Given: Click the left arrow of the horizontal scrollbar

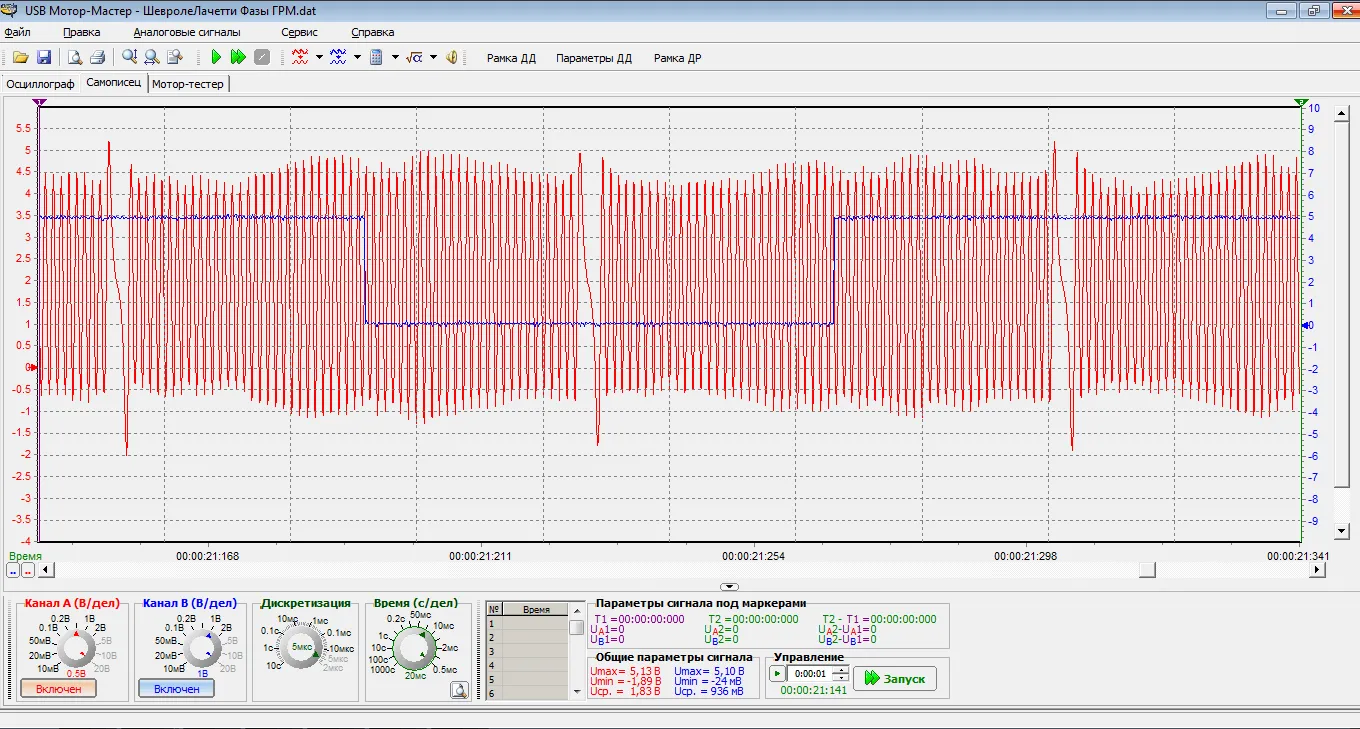Looking at the screenshot, I should click(44, 569).
